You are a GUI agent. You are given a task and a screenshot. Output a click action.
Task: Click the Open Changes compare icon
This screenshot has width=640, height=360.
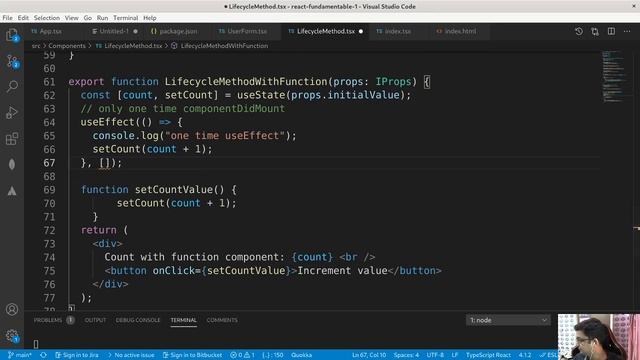[x=595, y=31]
